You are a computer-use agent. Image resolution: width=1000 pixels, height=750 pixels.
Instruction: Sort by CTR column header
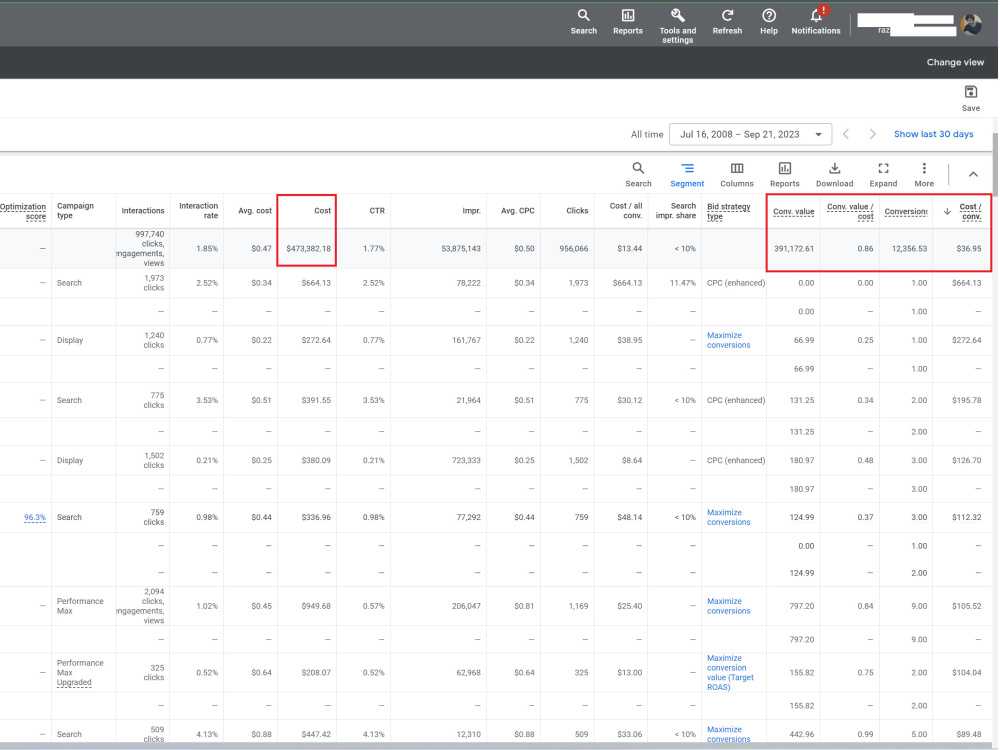(x=377, y=210)
